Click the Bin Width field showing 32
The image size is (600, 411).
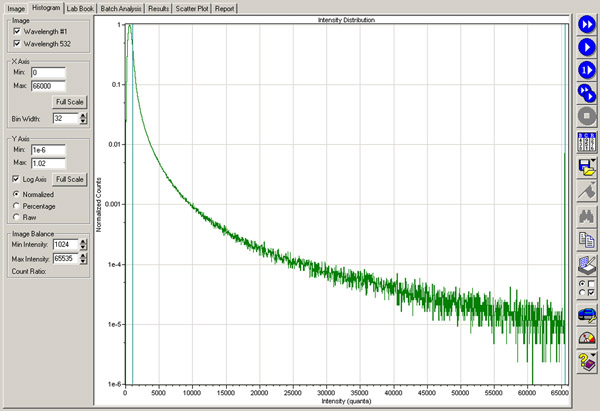[66, 118]
